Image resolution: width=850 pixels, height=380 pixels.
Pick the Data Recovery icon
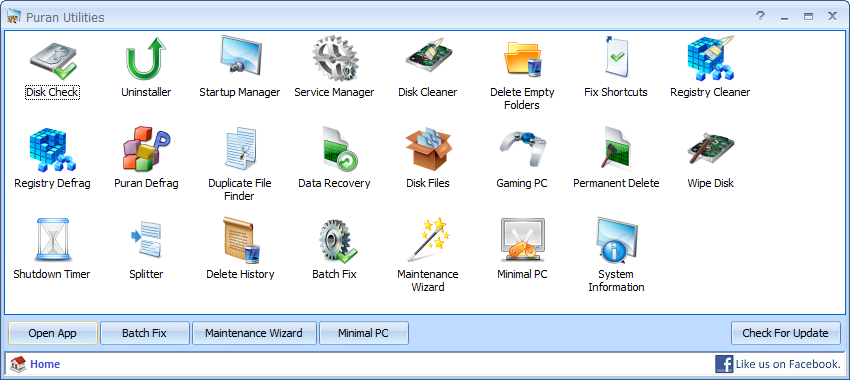coord(339,149)
